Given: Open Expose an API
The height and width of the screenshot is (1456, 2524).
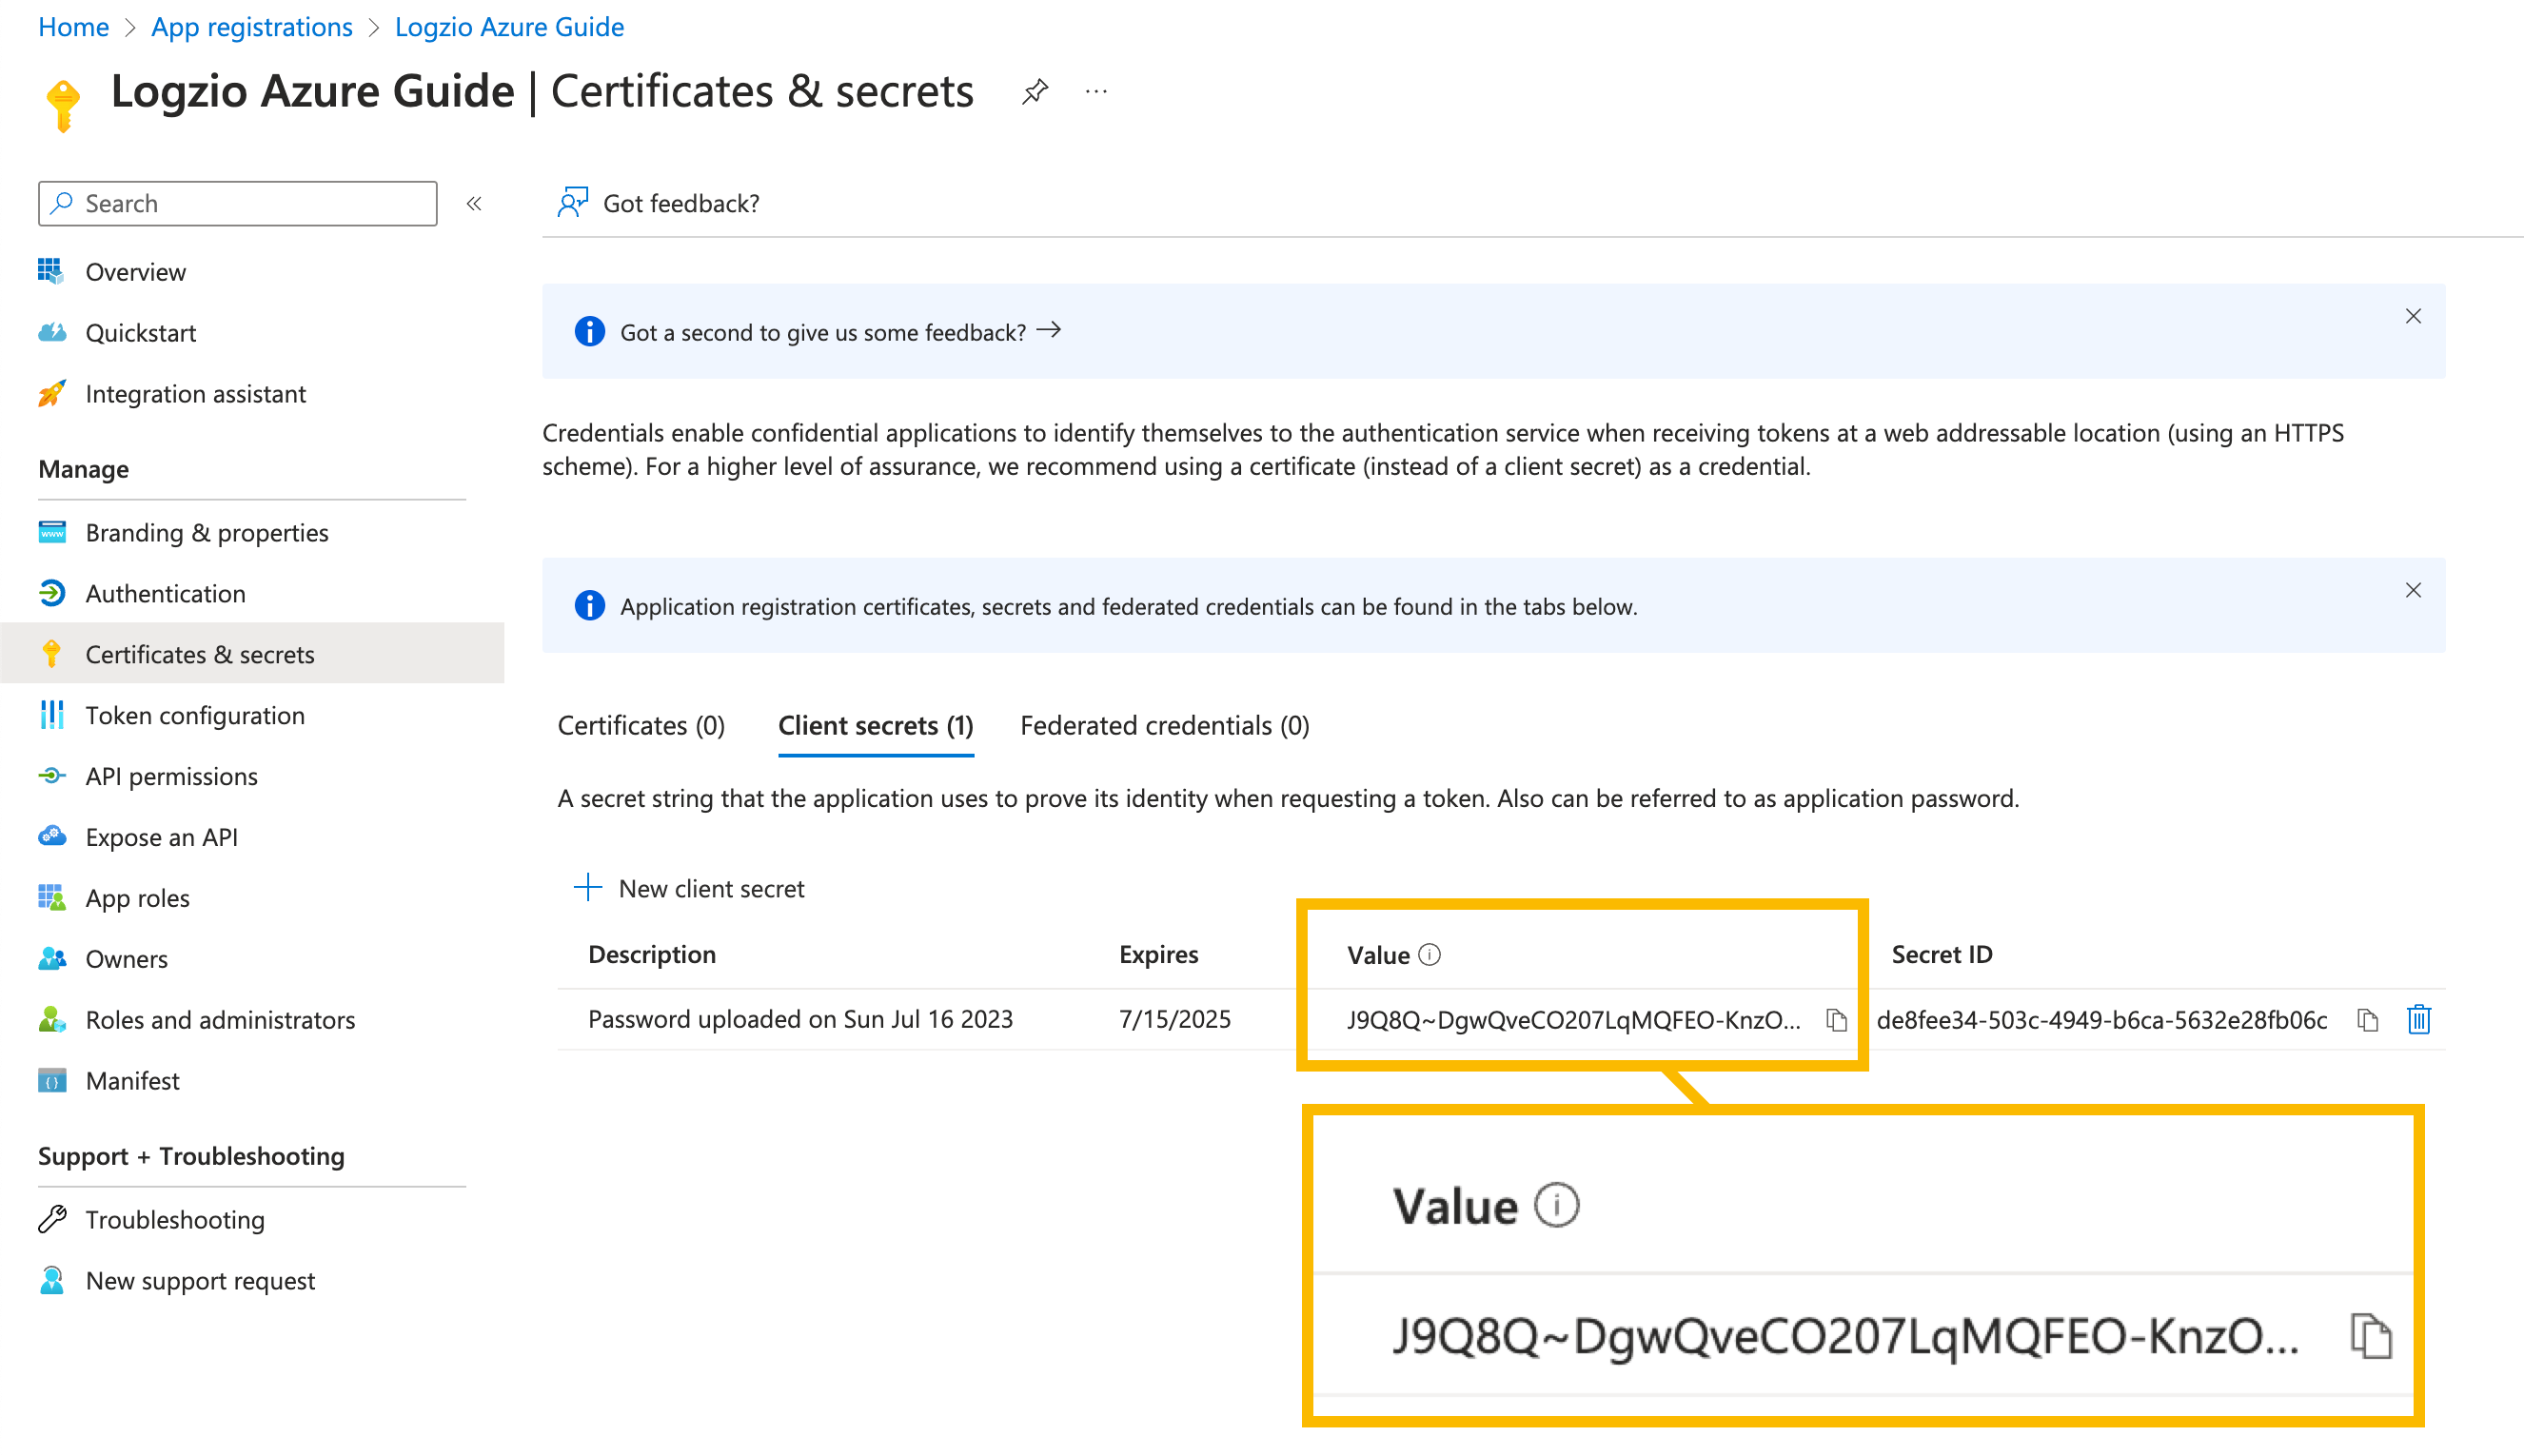Looking at the screenshot, I should (162, 837).
